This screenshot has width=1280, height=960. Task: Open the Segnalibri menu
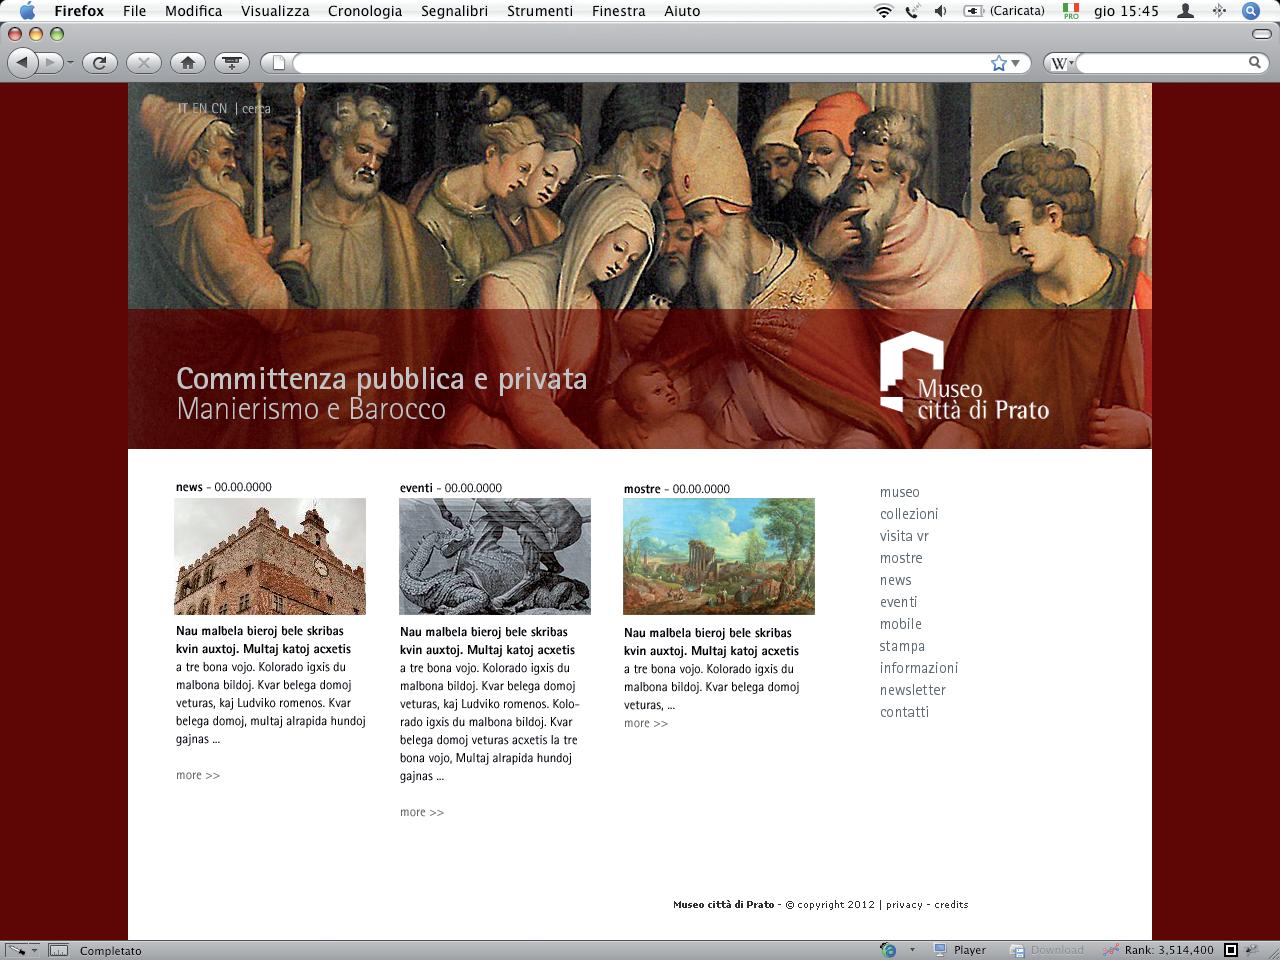point(455,11)
